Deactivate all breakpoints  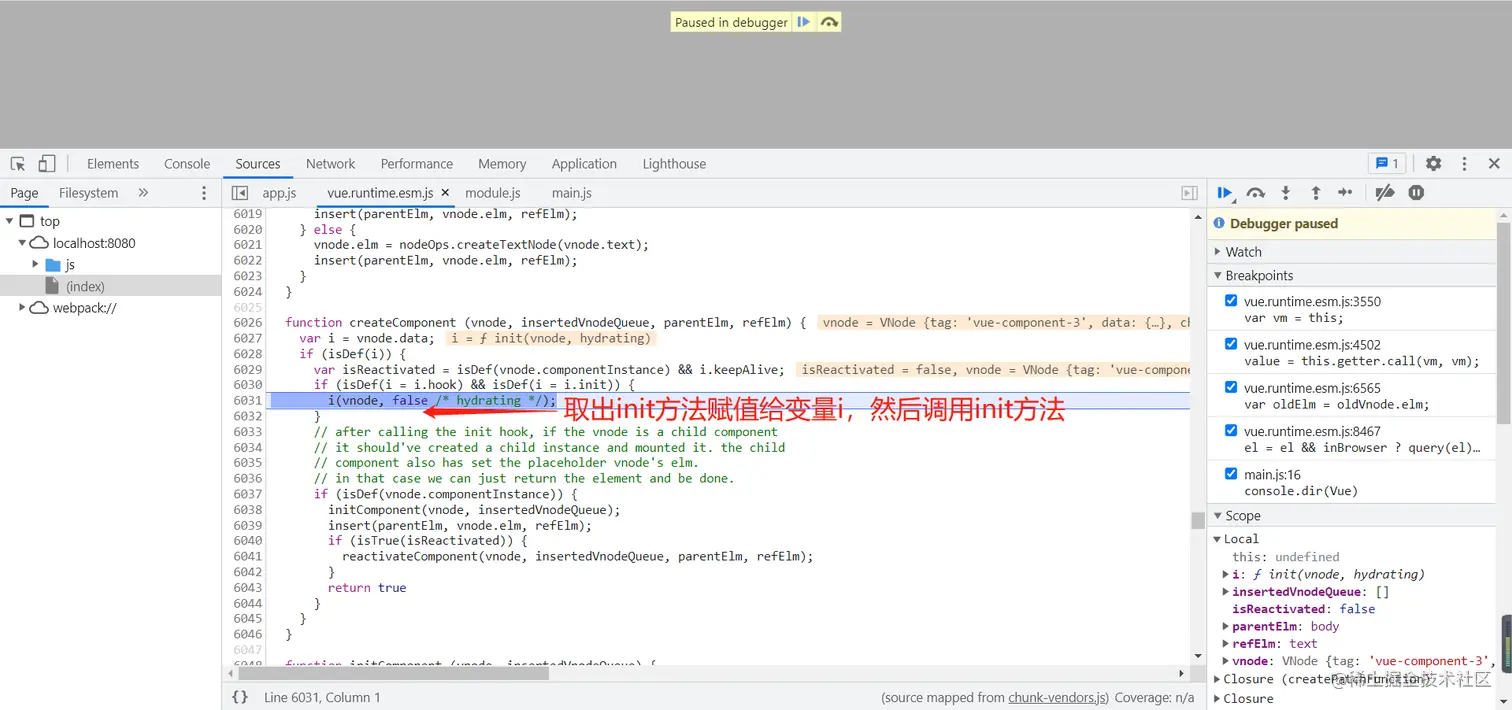point(1385,193)
